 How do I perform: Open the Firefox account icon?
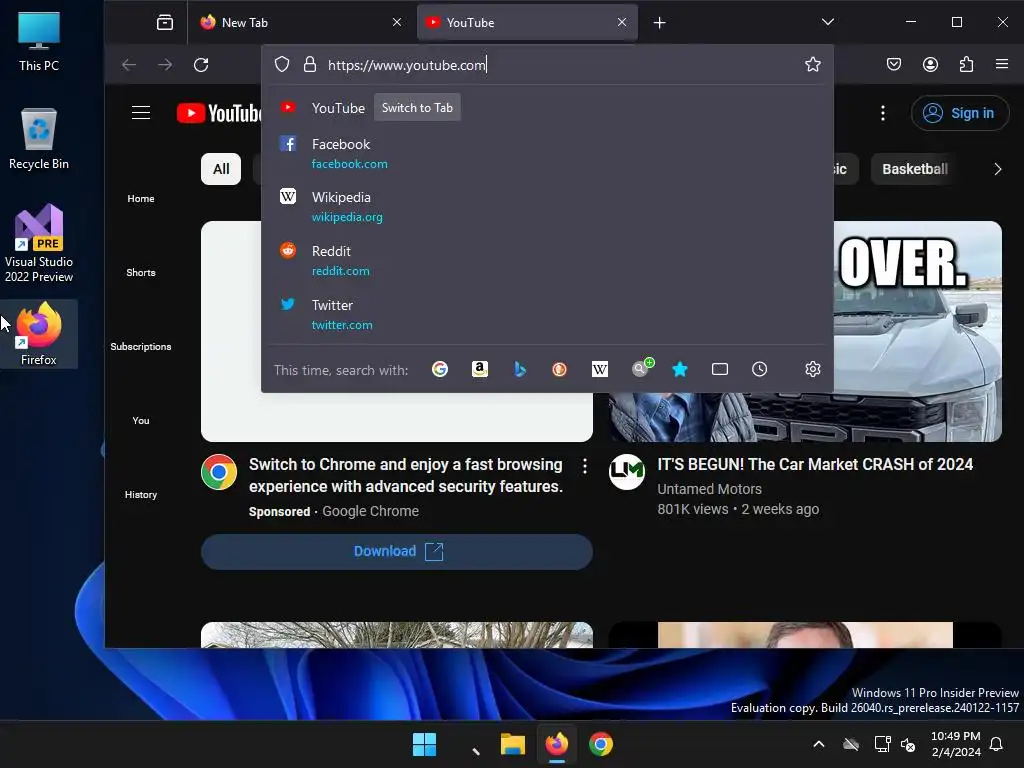[x=930, y=64]
